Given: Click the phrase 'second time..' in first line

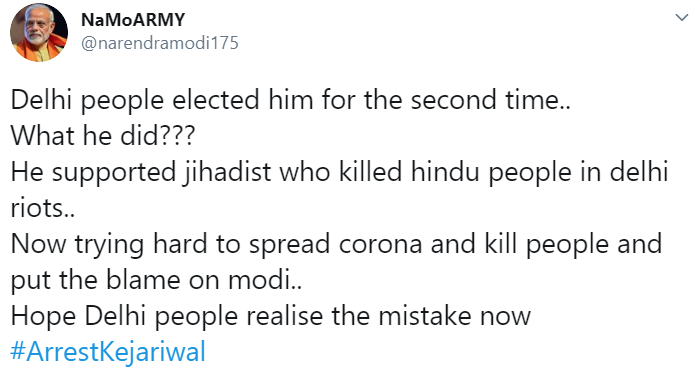Looking at the screenshot, I should pos(490,99).
